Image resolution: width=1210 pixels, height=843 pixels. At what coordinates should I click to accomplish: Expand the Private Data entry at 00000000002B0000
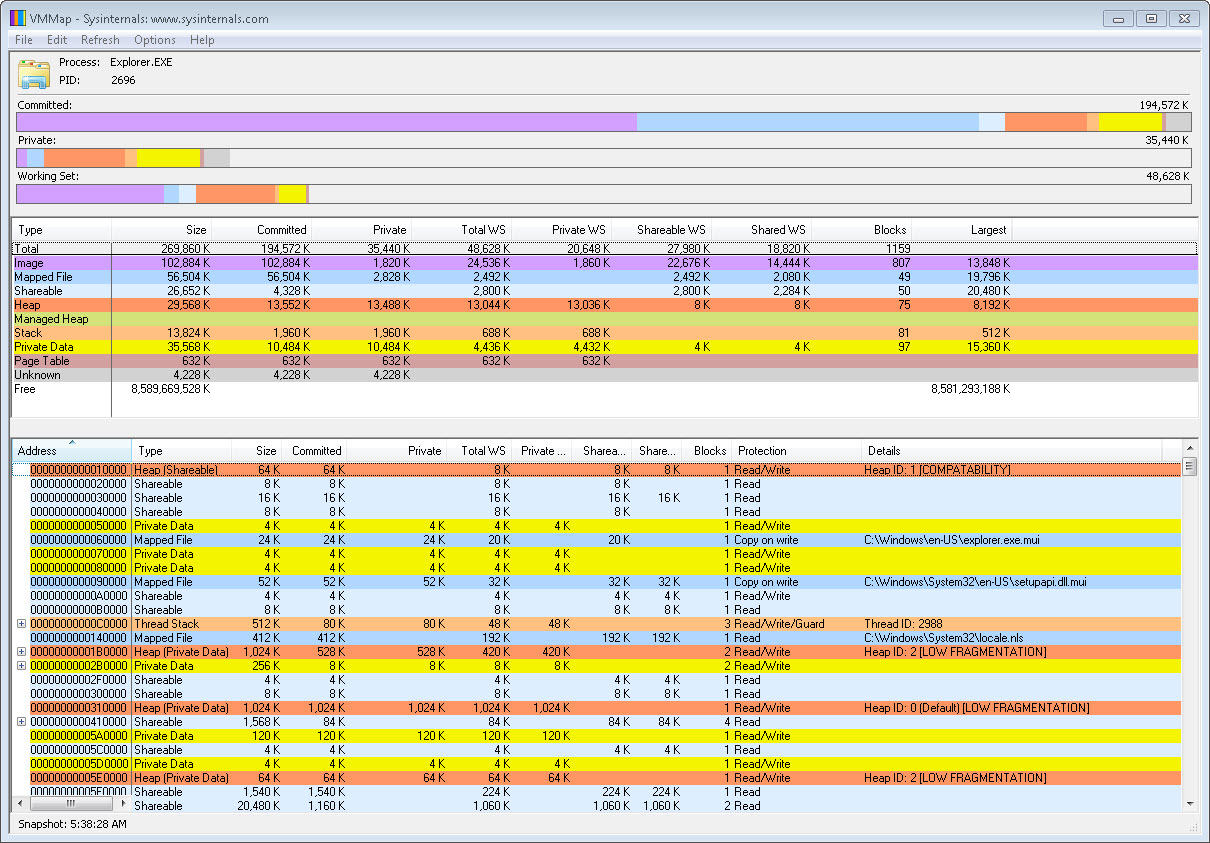pyautogui.click(x=22, y=665)
